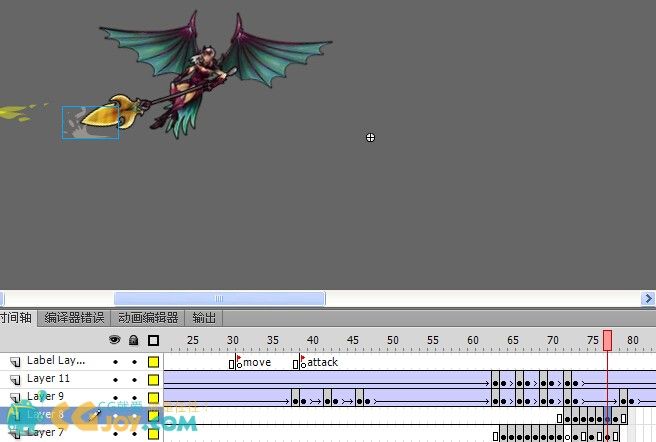Image resolution: width=656 pixels, height=442 pixels.
Task: Click frame number 50 on the ruler
Action: click(x=392, y=340)
